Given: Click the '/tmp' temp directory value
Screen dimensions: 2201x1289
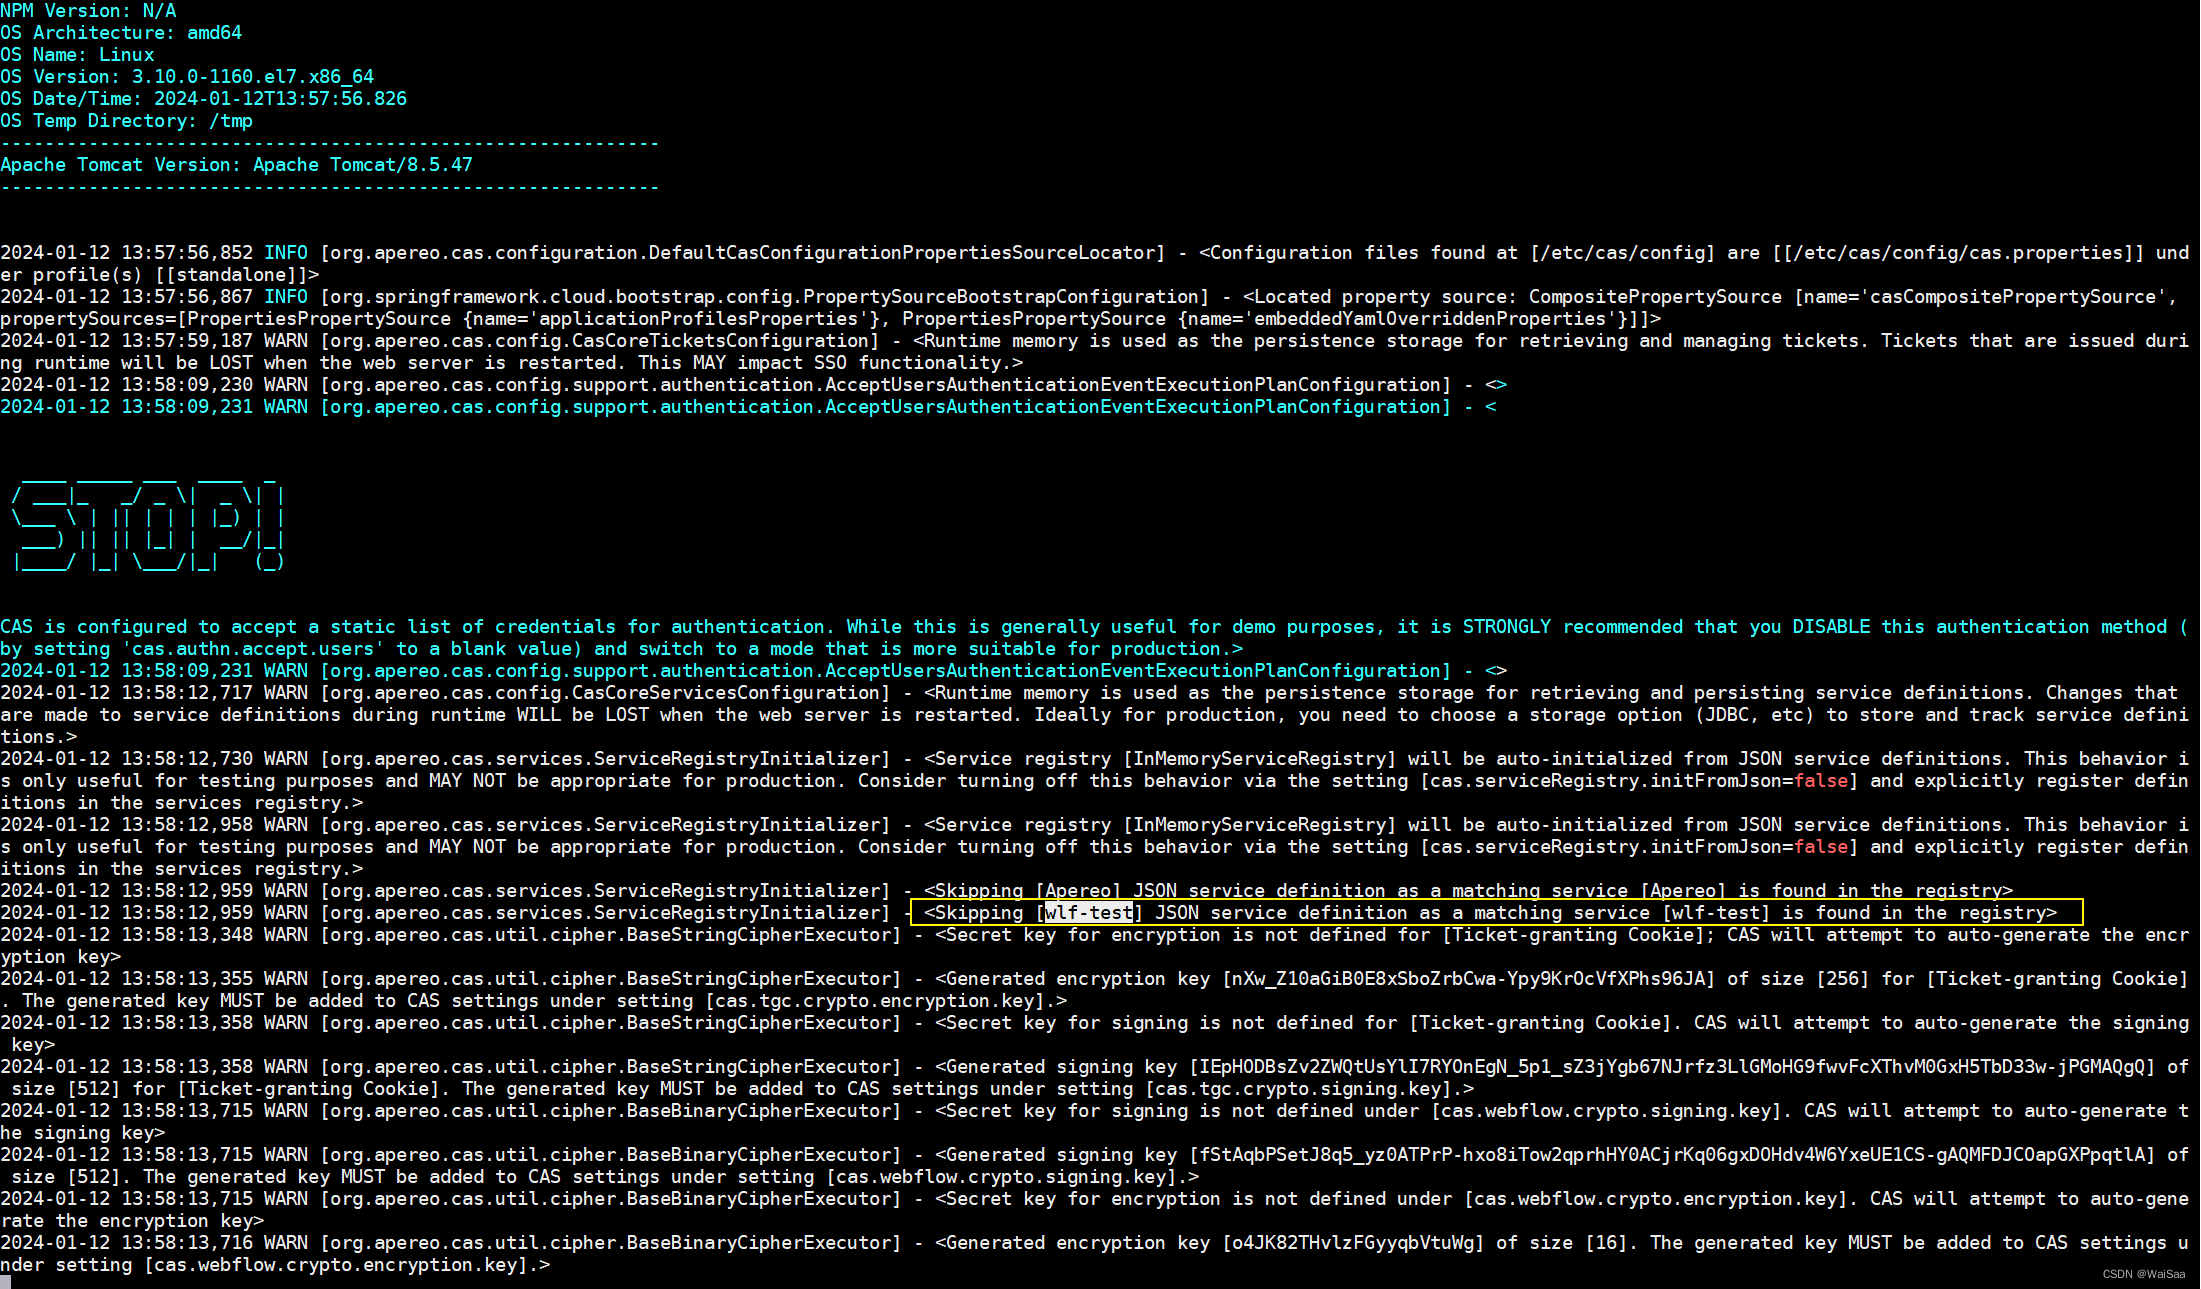Looking at the screenshot, I should [x=231, y=121].
